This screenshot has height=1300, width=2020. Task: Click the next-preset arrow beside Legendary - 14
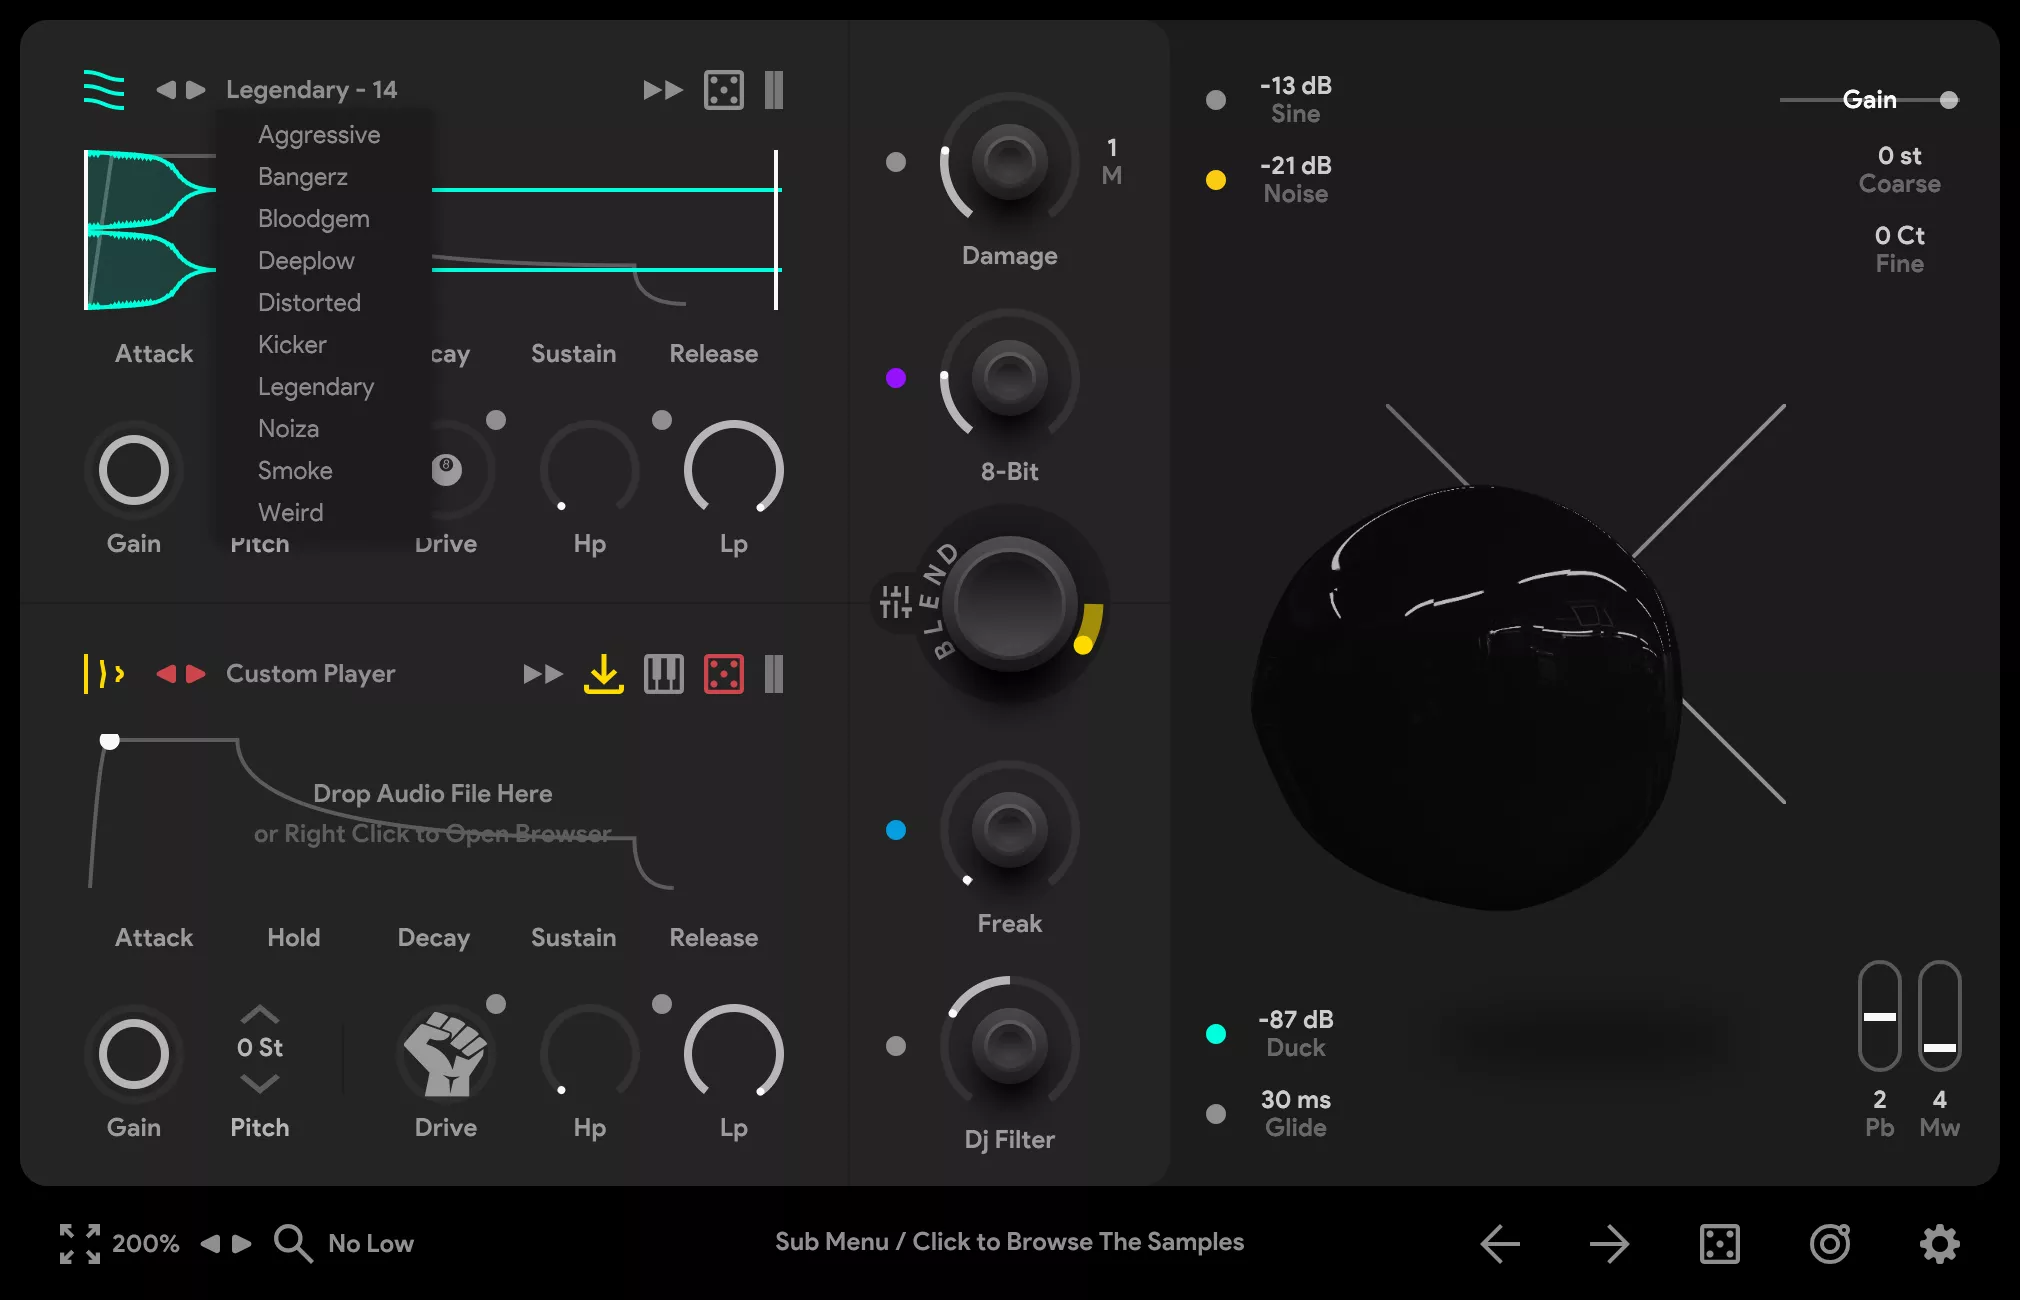tap(197, 89)
